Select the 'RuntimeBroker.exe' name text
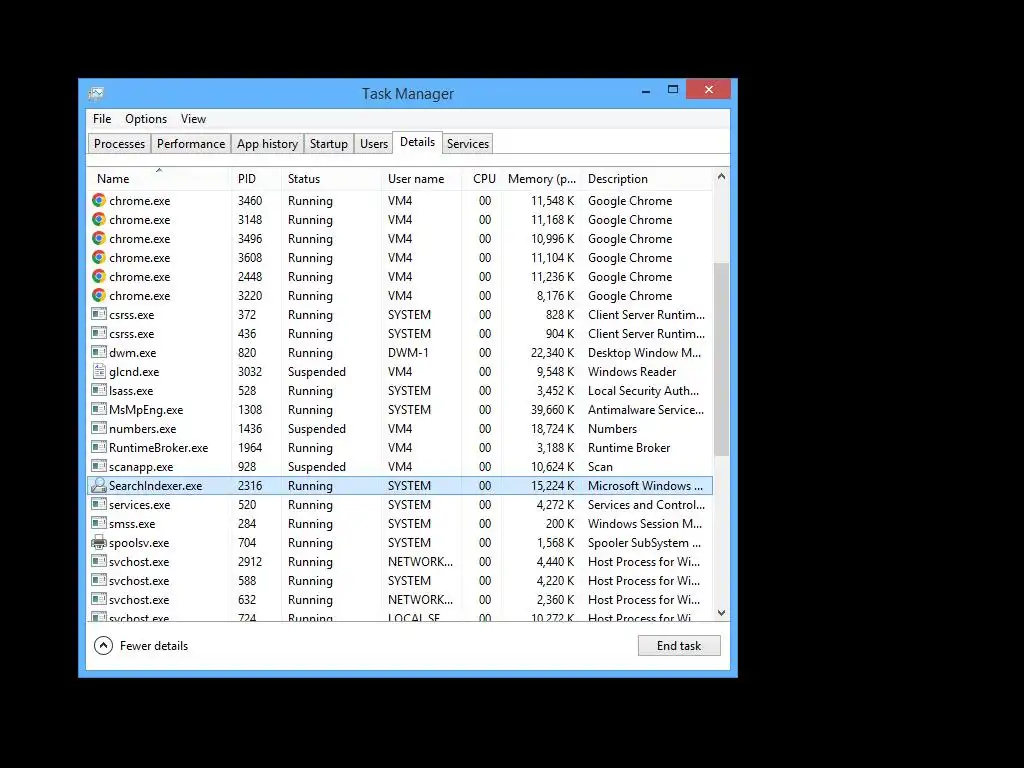 click(159, 447)
